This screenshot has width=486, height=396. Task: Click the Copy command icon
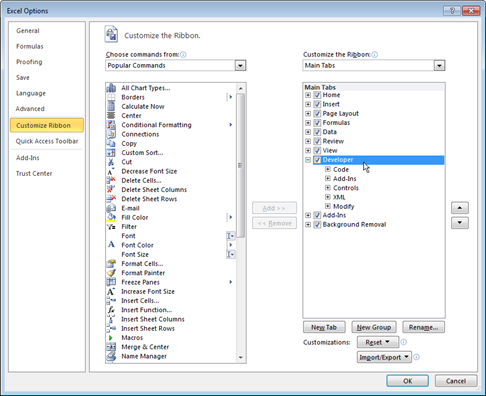[111, 143]
